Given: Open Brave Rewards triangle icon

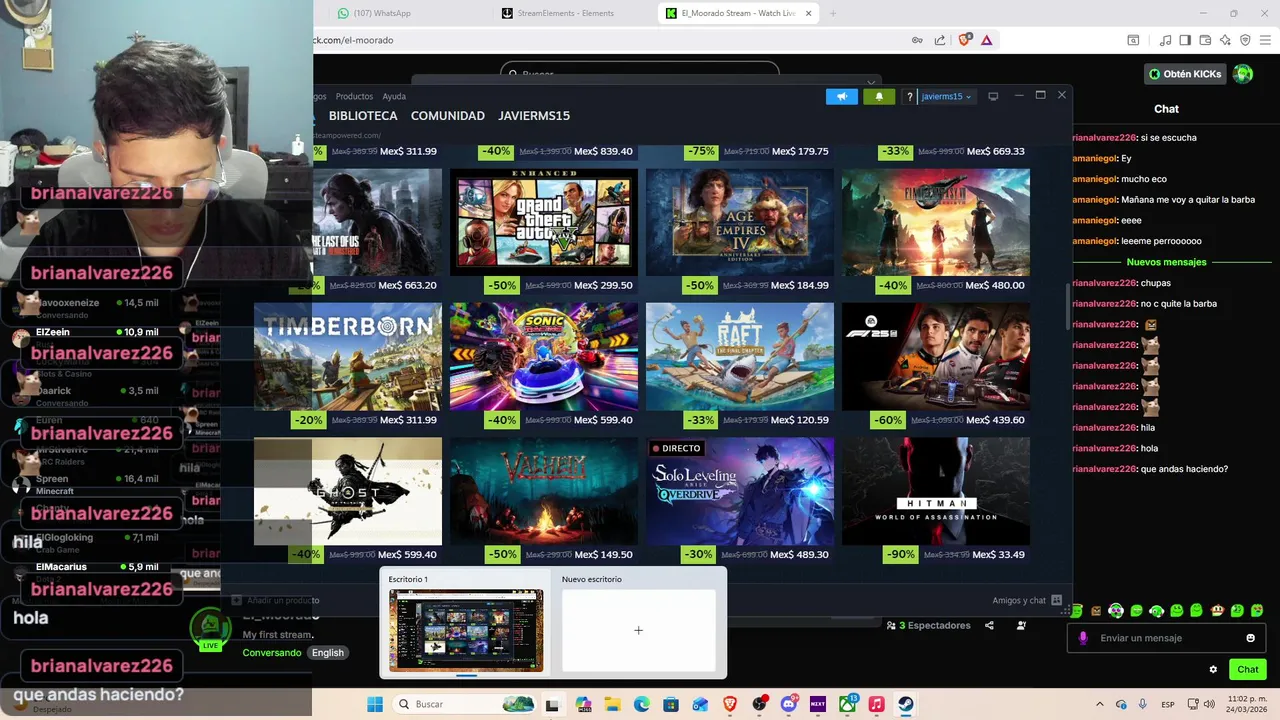Looking at the screenshot, I should [986, 40].
